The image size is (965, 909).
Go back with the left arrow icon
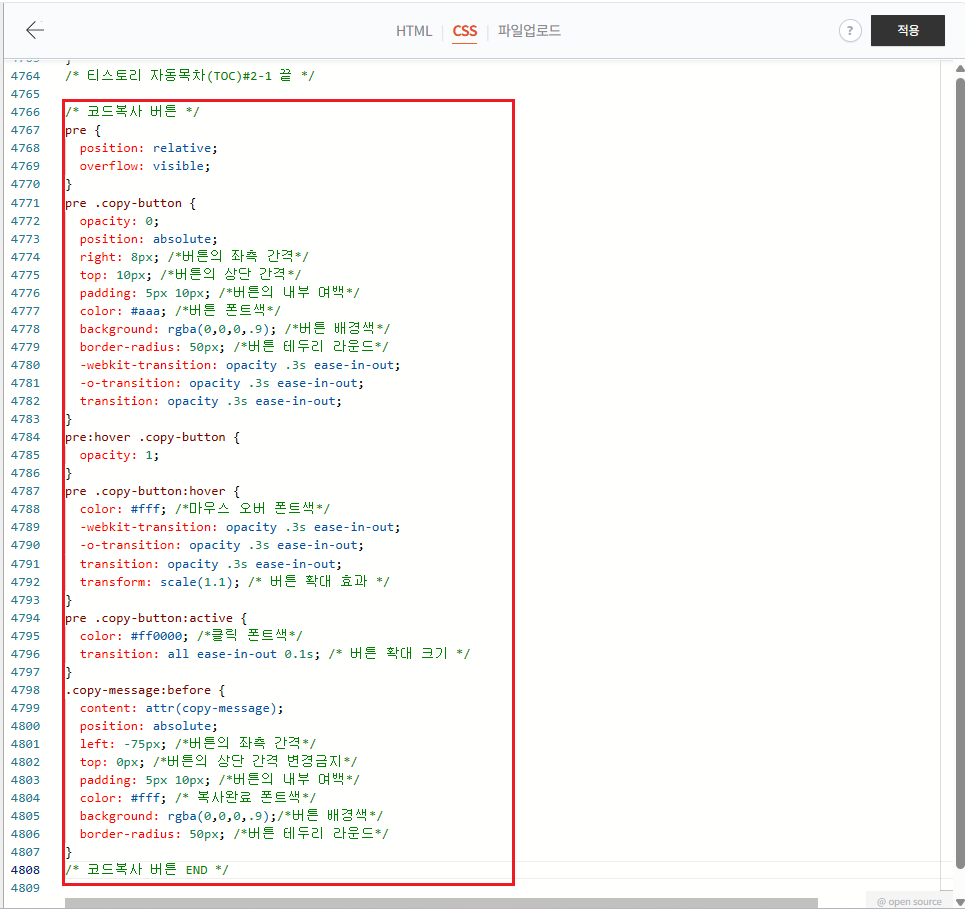pyautogui.click(x=35, y=30)
